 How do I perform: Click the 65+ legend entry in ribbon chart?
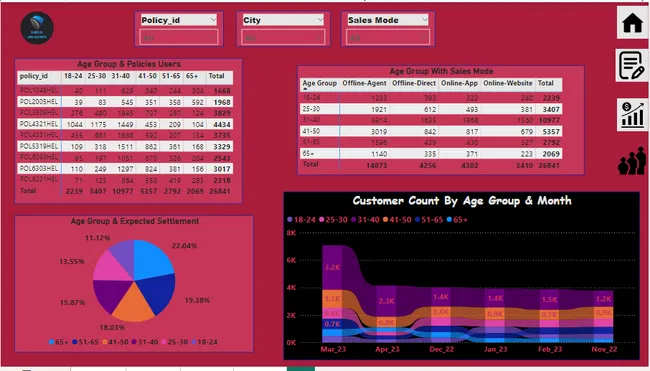(x=457, y=220)
